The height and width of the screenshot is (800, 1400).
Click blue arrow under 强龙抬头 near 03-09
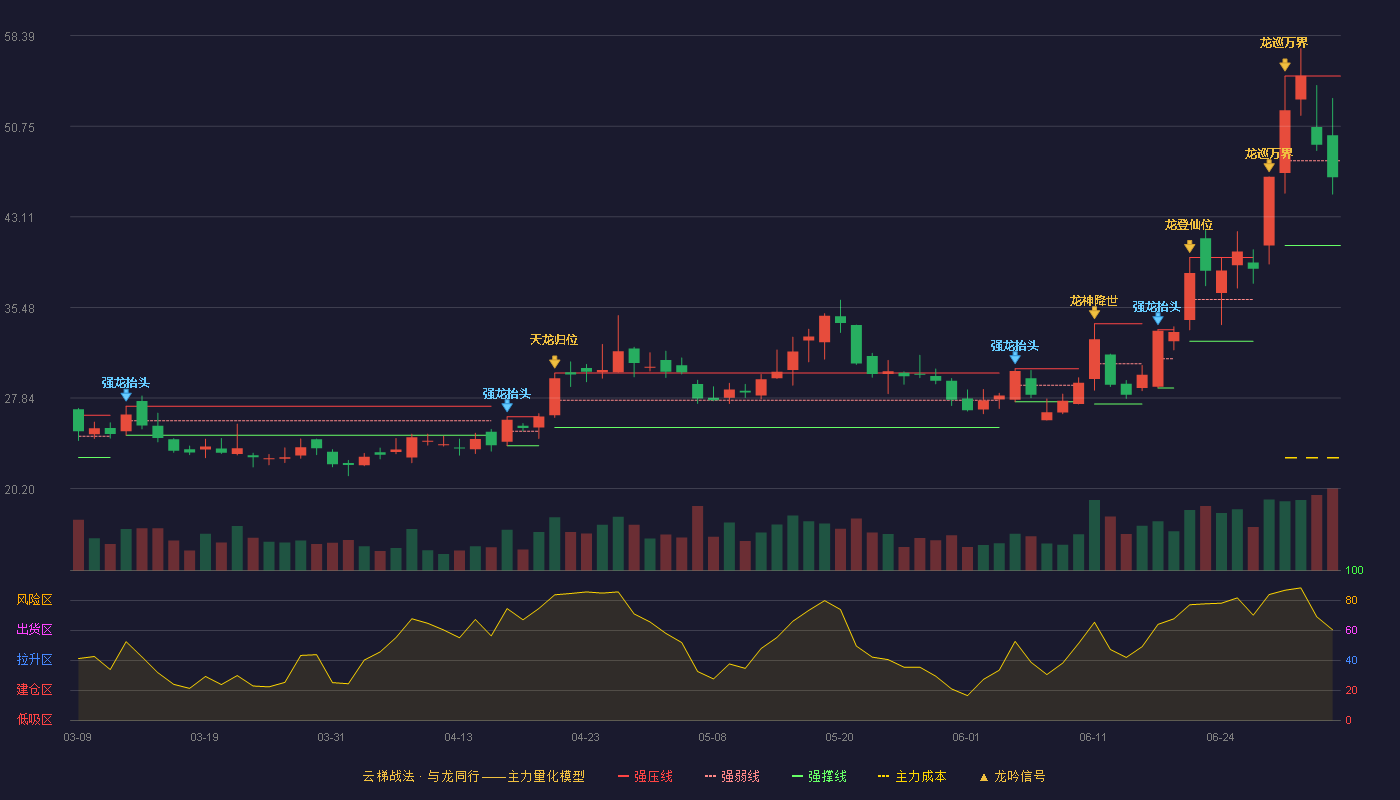pyautogui.click(x=126, y=395)
